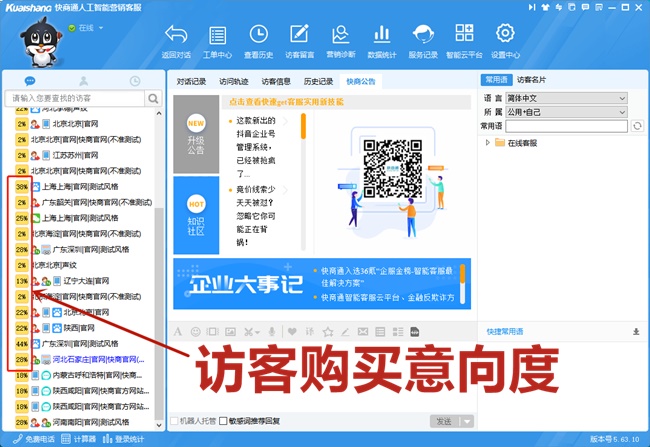Open the 数据统计 icon
Screen dimensions: 650x447
pyautogui.click(x=381, y=40)
